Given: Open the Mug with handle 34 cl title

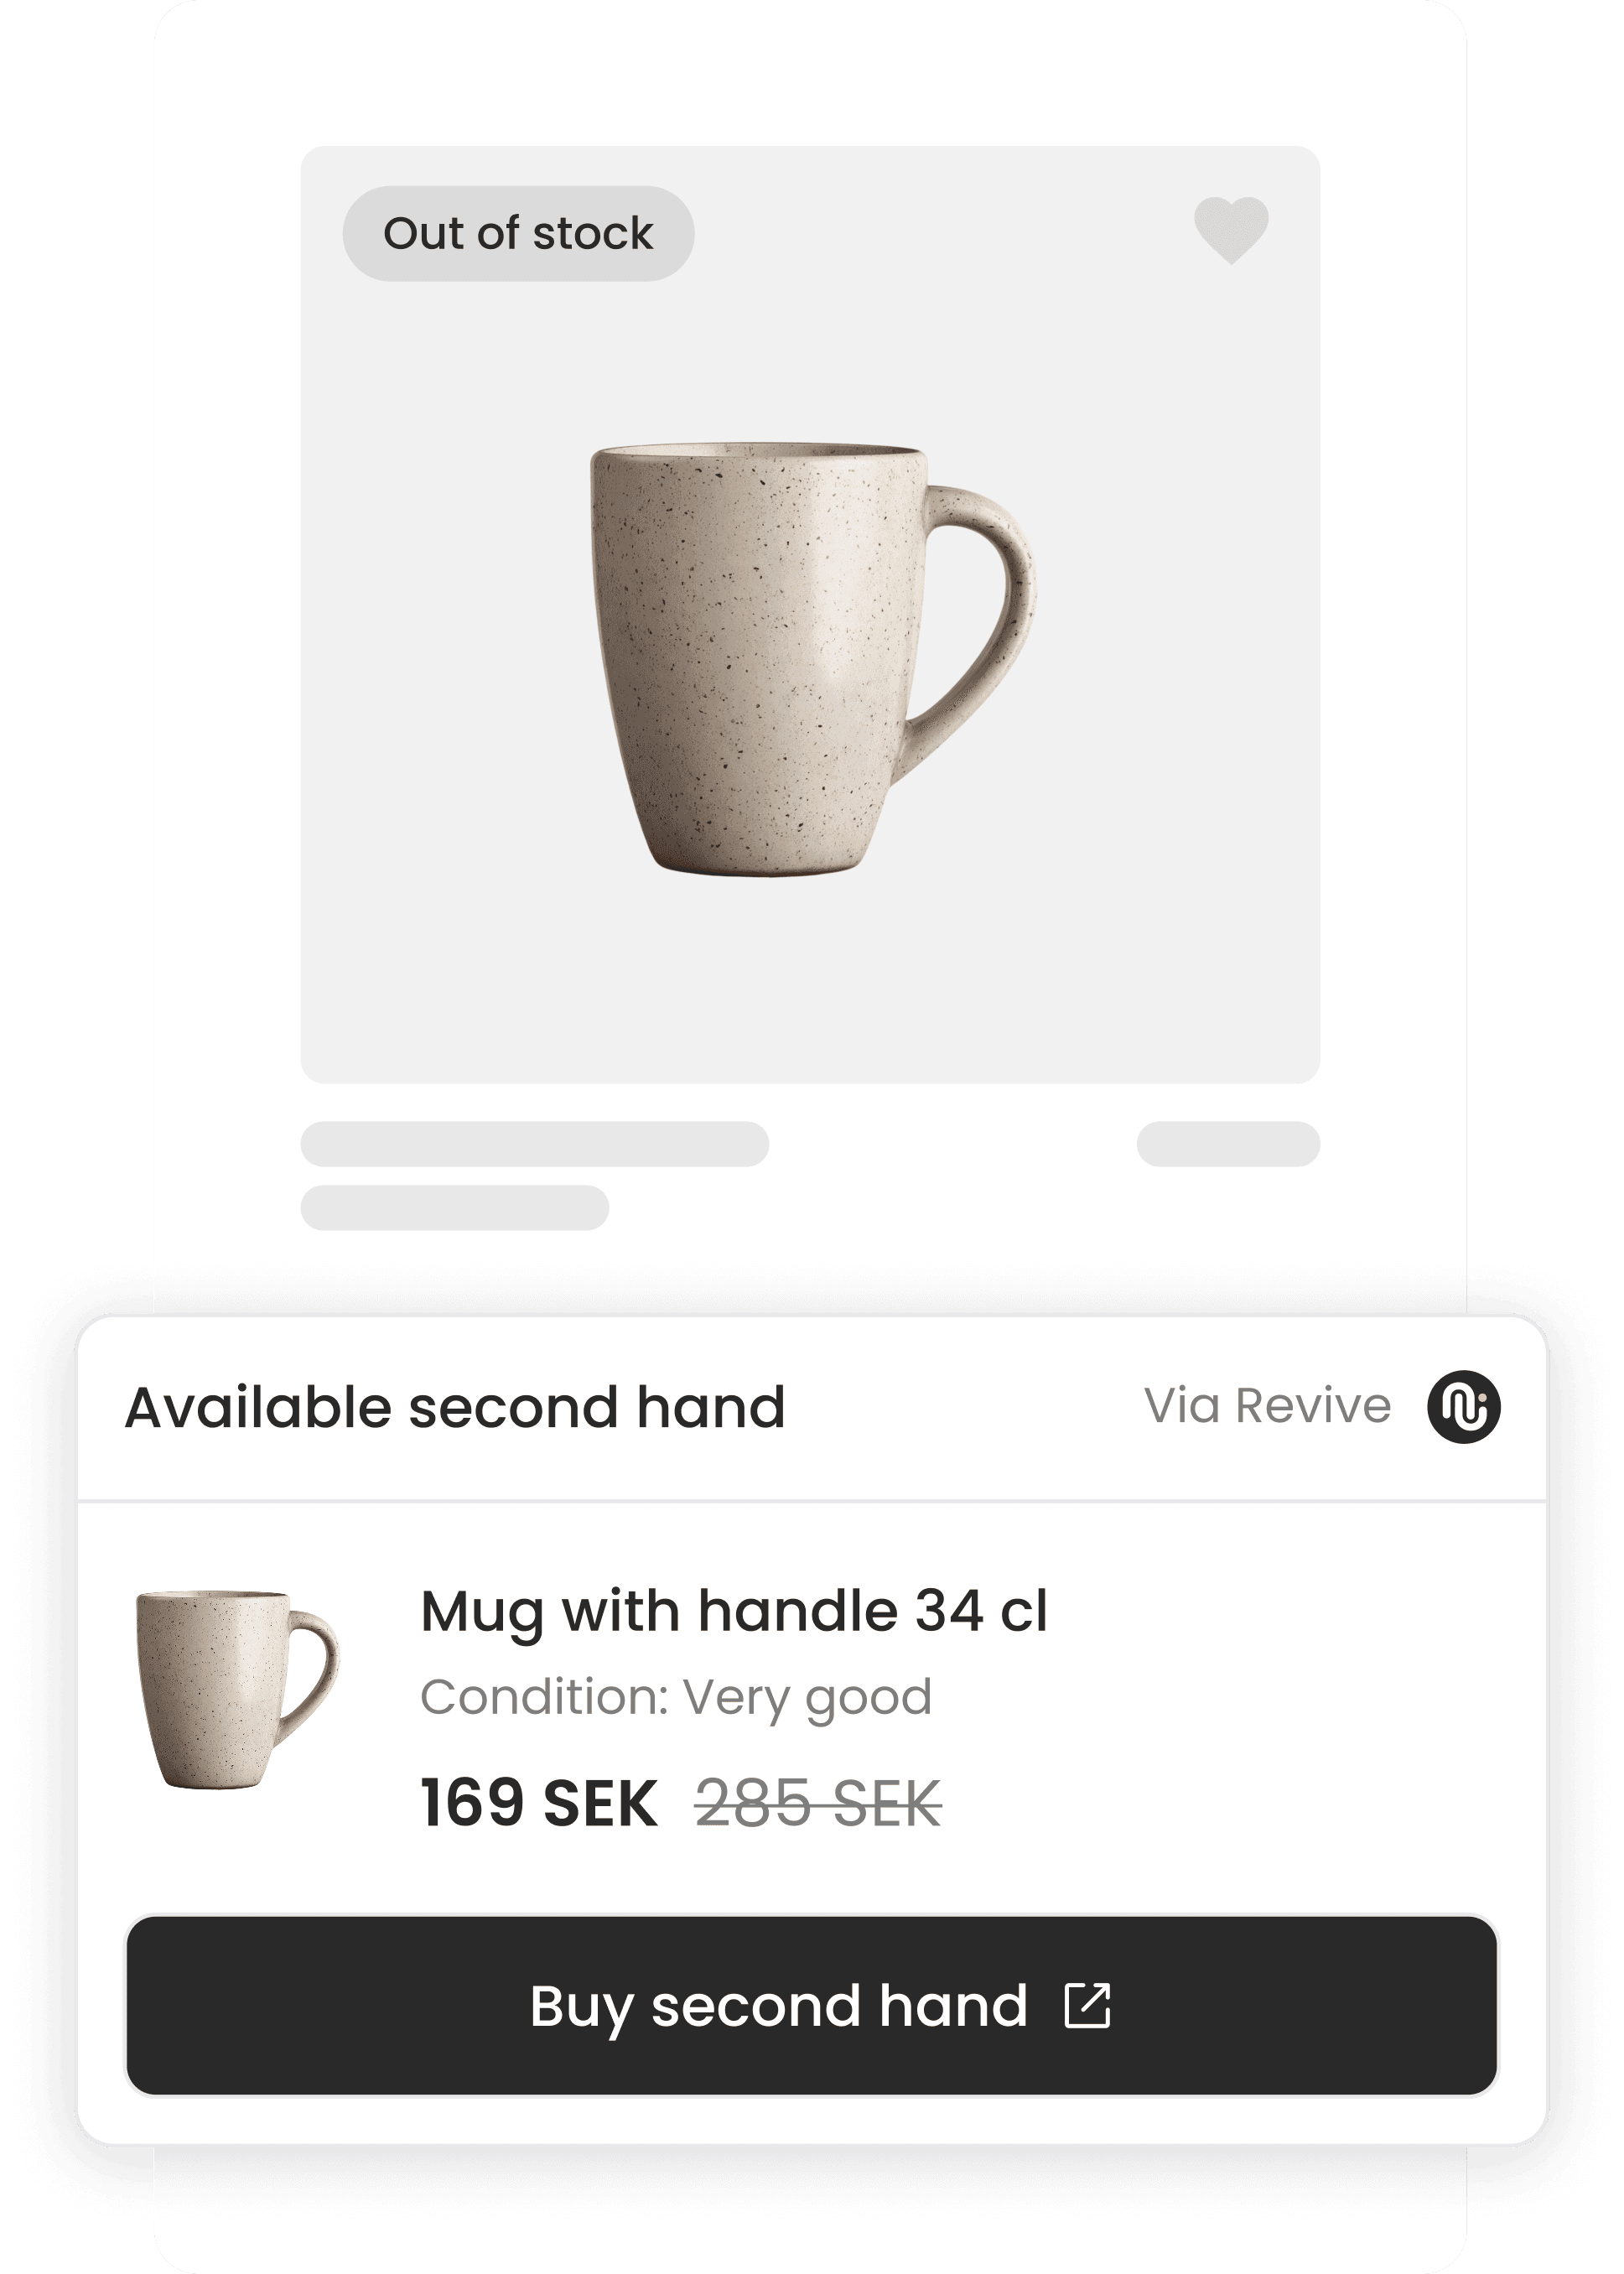Looking at the screenshot, I should click(x=734, y=1611).
